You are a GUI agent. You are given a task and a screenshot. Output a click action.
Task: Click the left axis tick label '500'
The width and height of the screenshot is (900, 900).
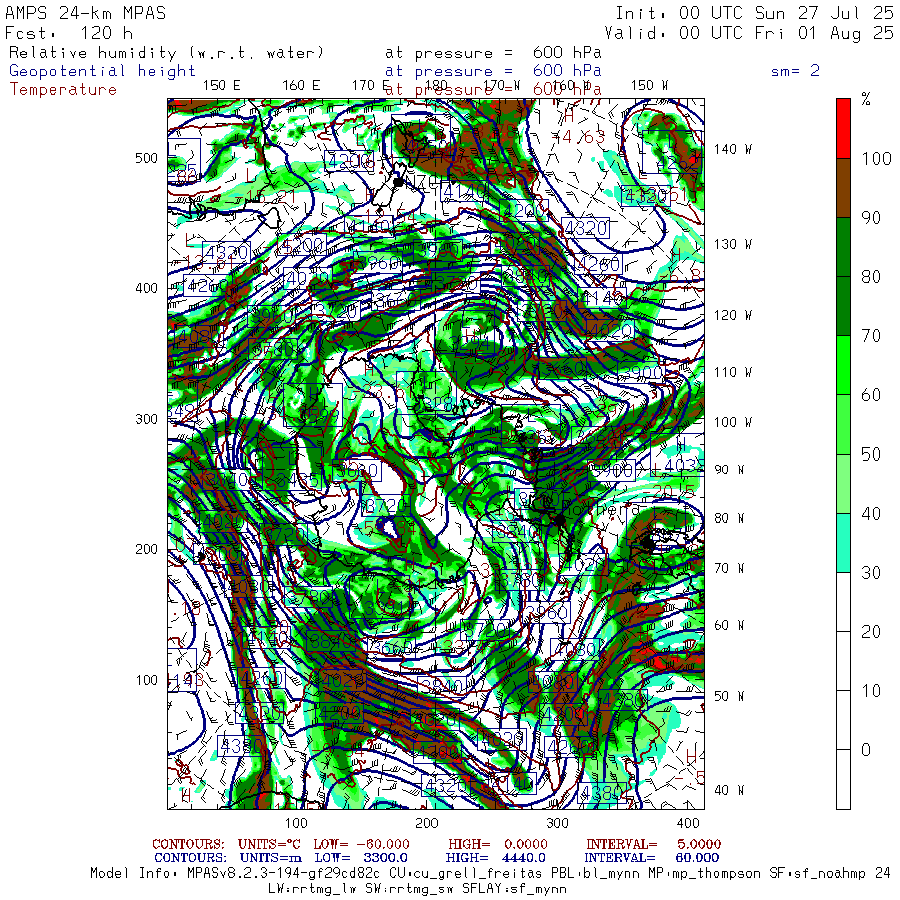click(146, 158)
